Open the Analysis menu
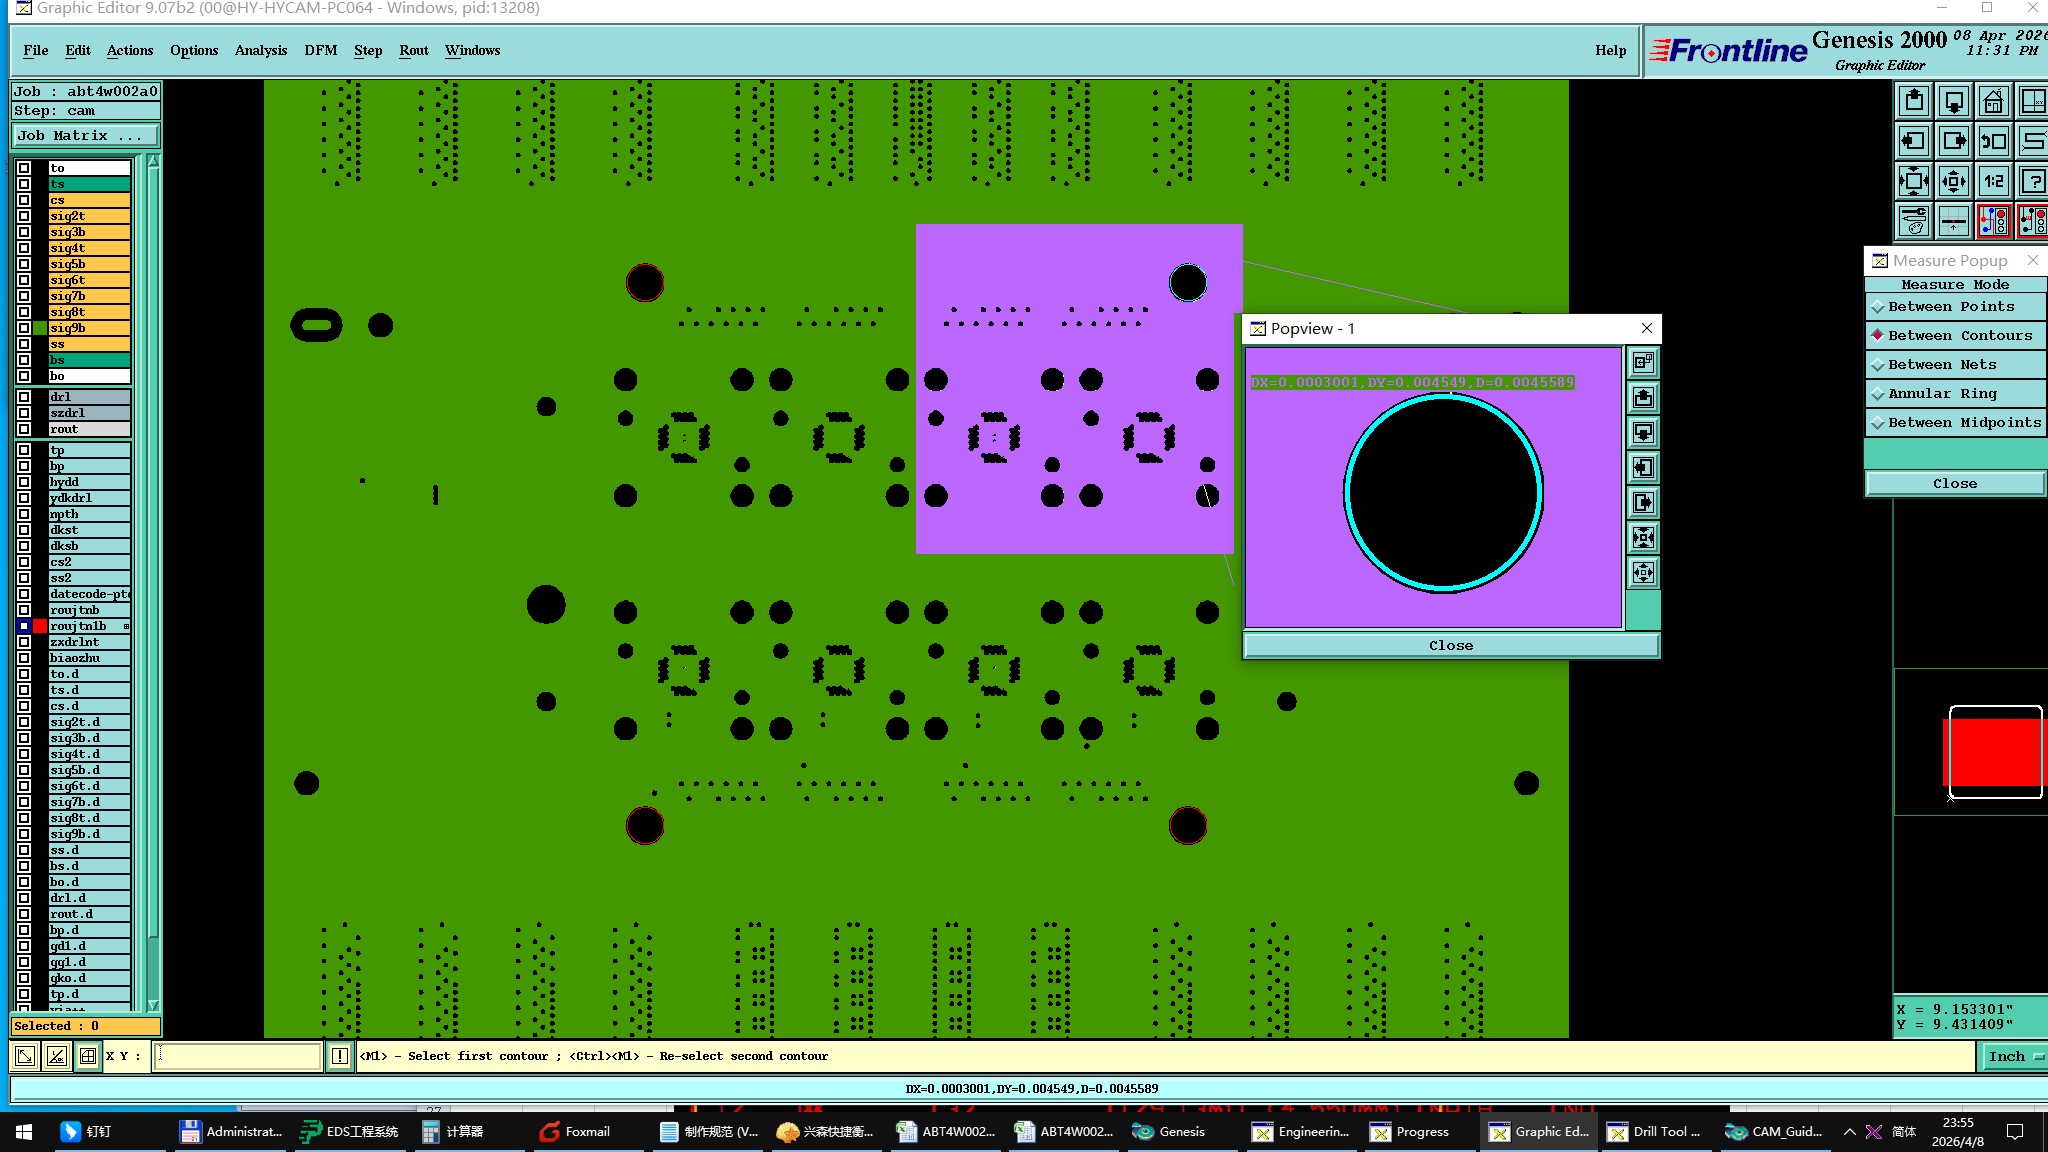Viewport: 2048px width, 1152px height. click(260, 50)
